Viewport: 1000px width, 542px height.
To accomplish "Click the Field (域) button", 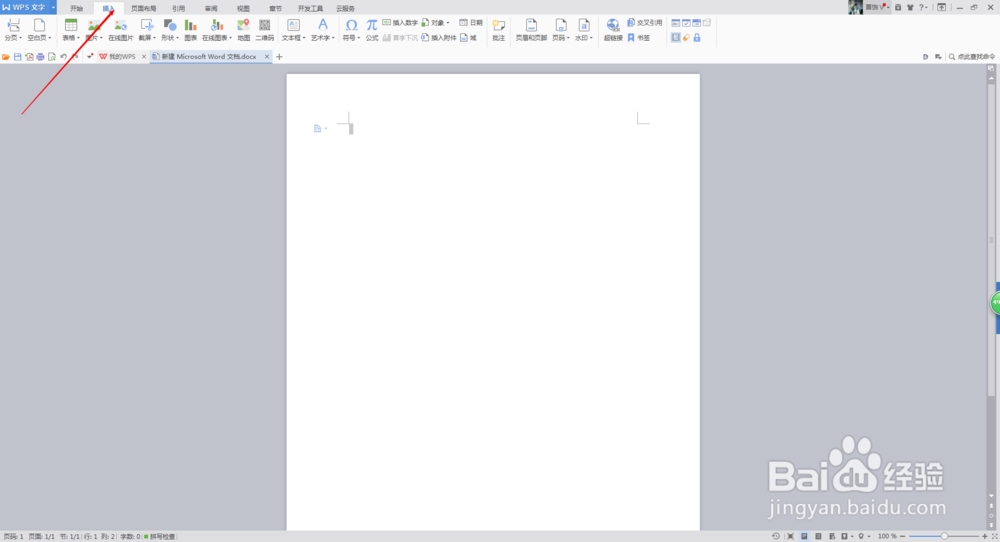I will [468, 38].
